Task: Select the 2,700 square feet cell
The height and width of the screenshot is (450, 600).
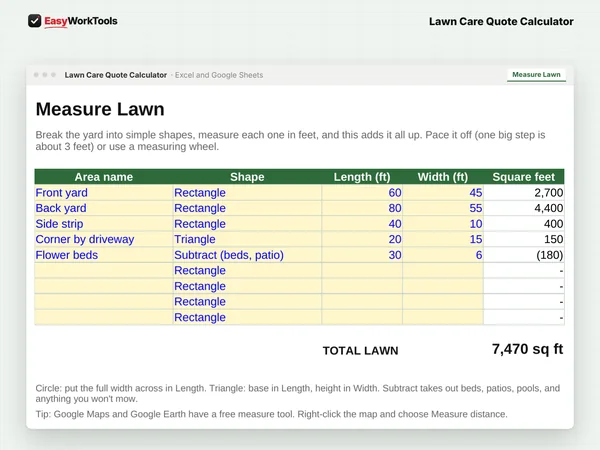Action: click(524, 192)
